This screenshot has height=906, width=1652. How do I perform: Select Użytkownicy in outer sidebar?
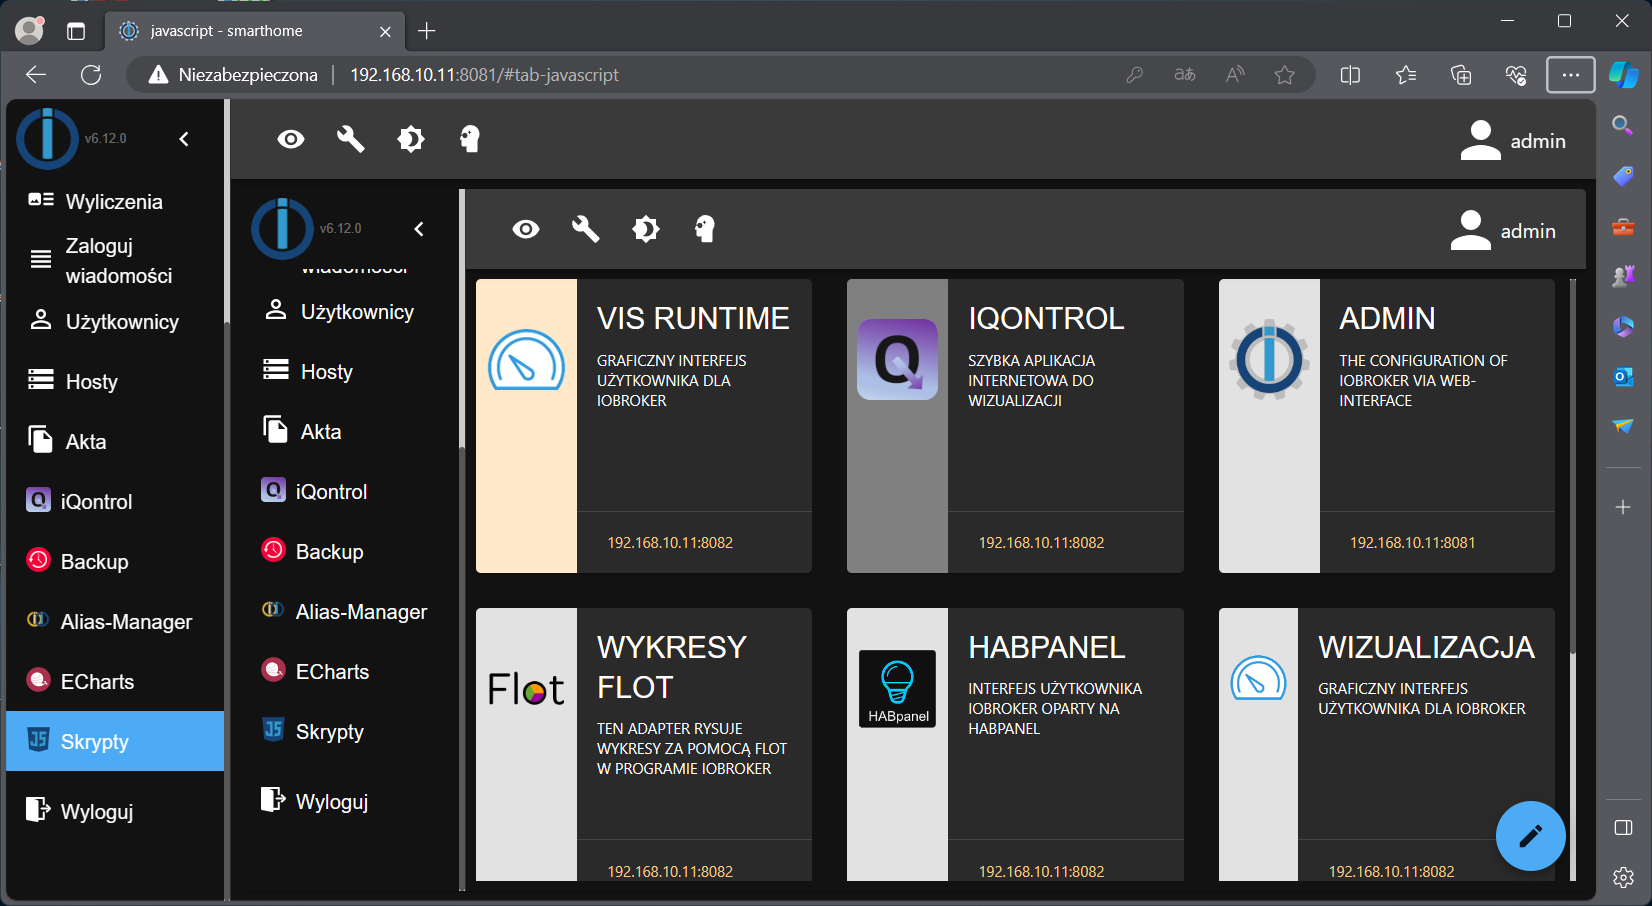click(115, 321)
